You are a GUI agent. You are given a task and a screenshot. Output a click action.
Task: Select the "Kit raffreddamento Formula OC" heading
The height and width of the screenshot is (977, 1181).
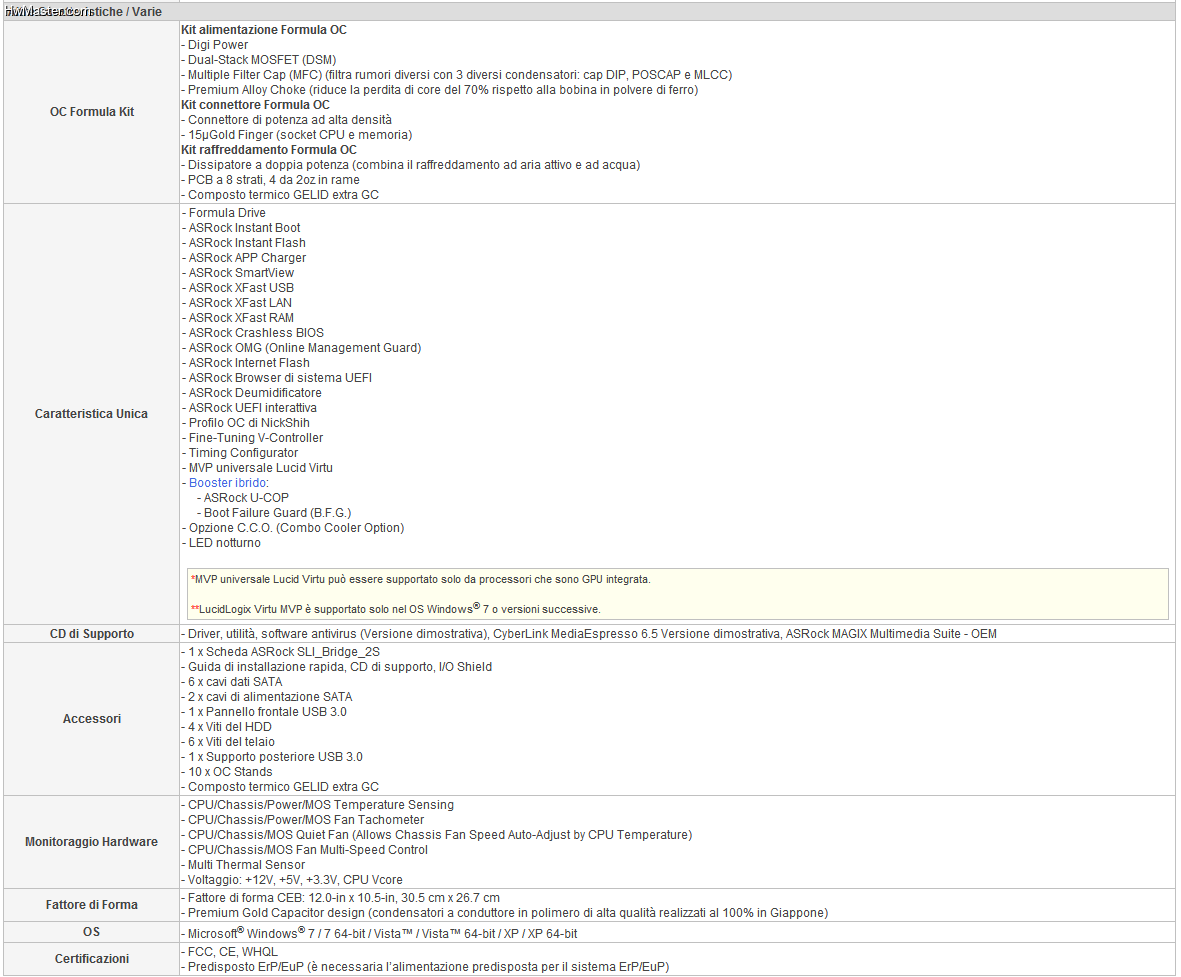[x=269, y=151]
